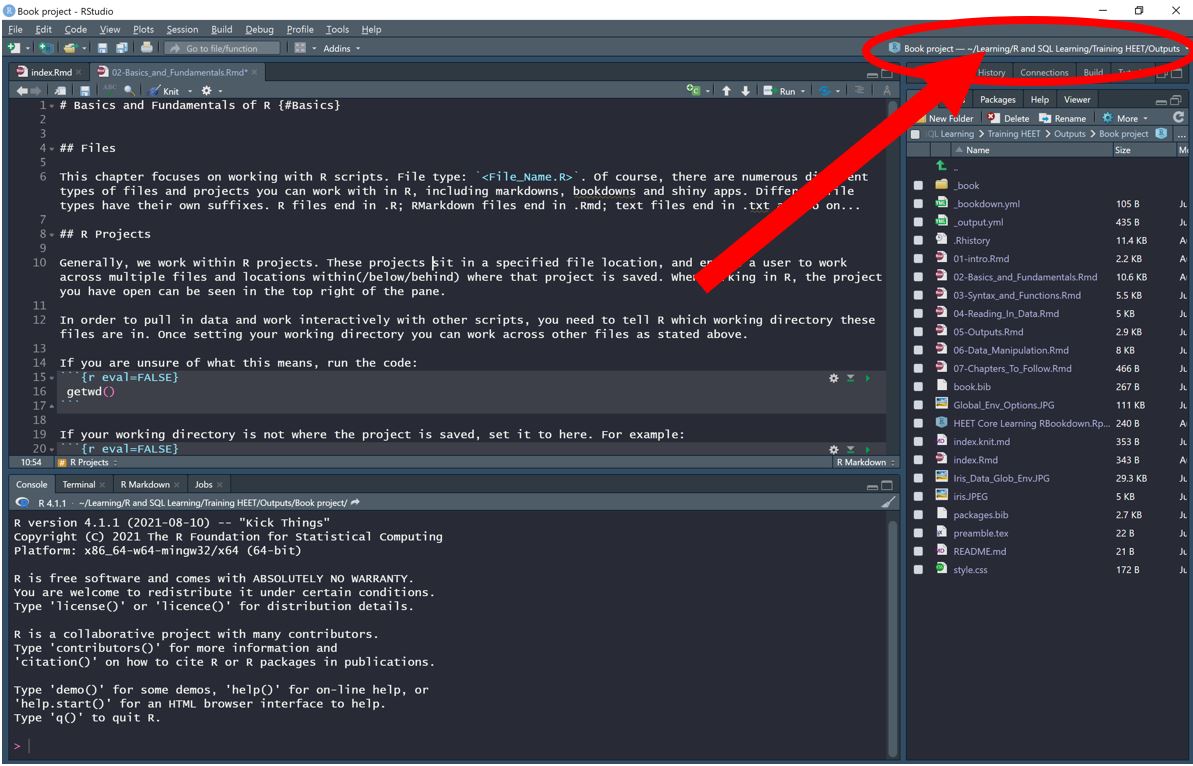1193x766 pixels.
Task: Open the R Projects section navigator dropdown
Action: coord(87,462)
